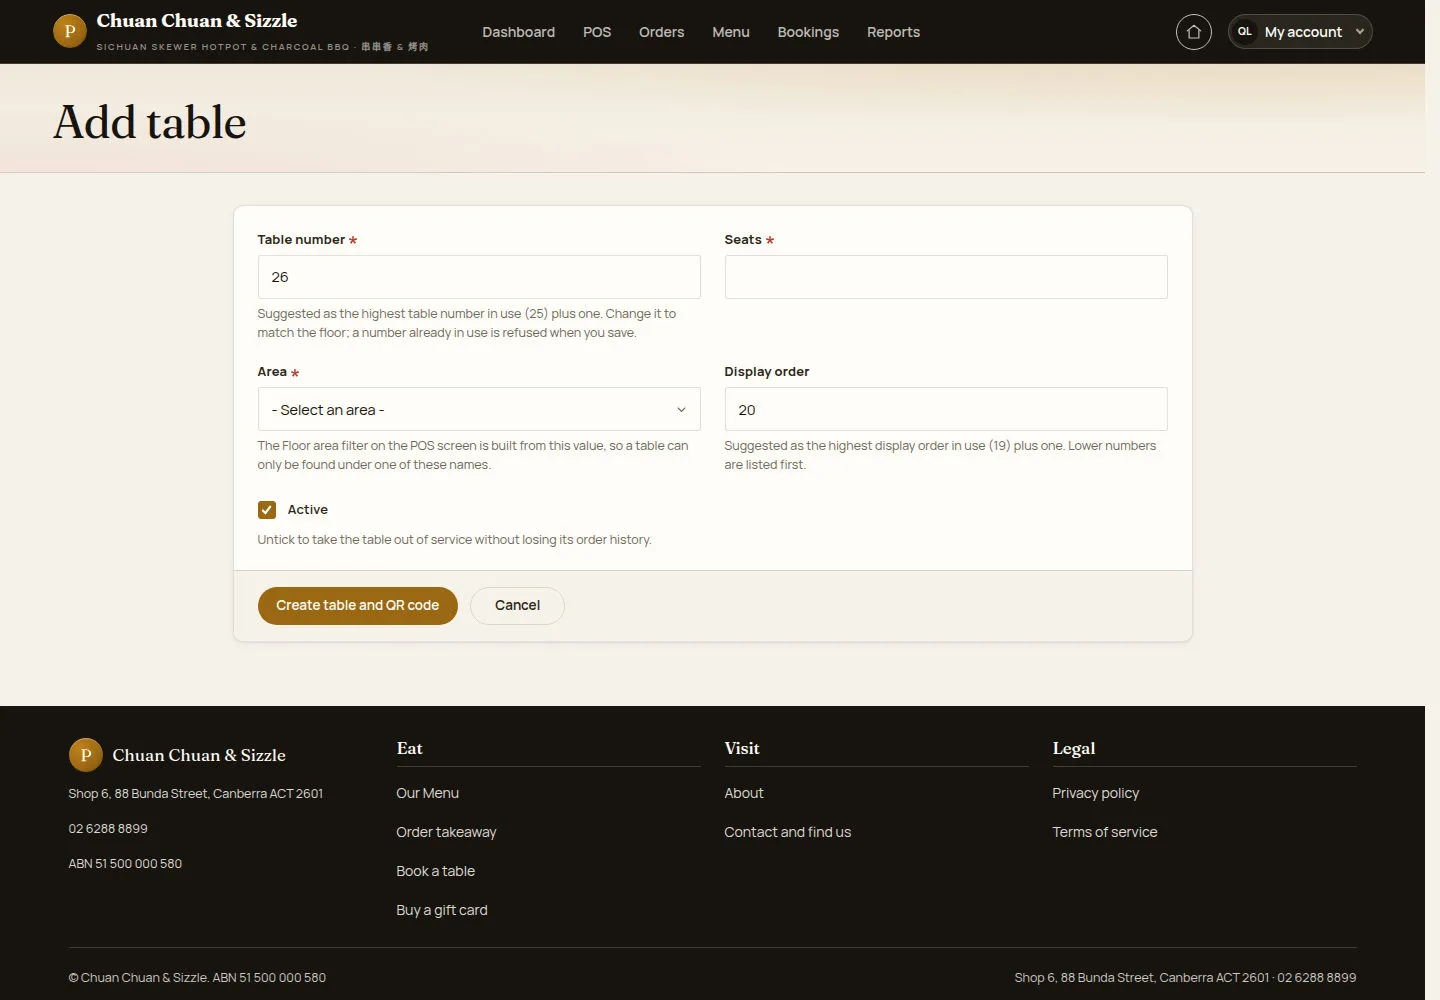The height and width of the screenshot is (1000, 1440).
Task: Open Orders in the top navigation
Action: pos(661,32)
